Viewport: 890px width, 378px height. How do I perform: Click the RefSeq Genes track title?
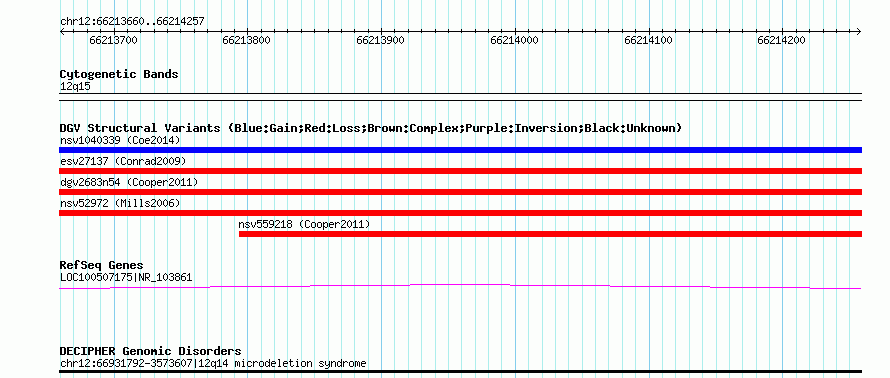coord(101,265)
